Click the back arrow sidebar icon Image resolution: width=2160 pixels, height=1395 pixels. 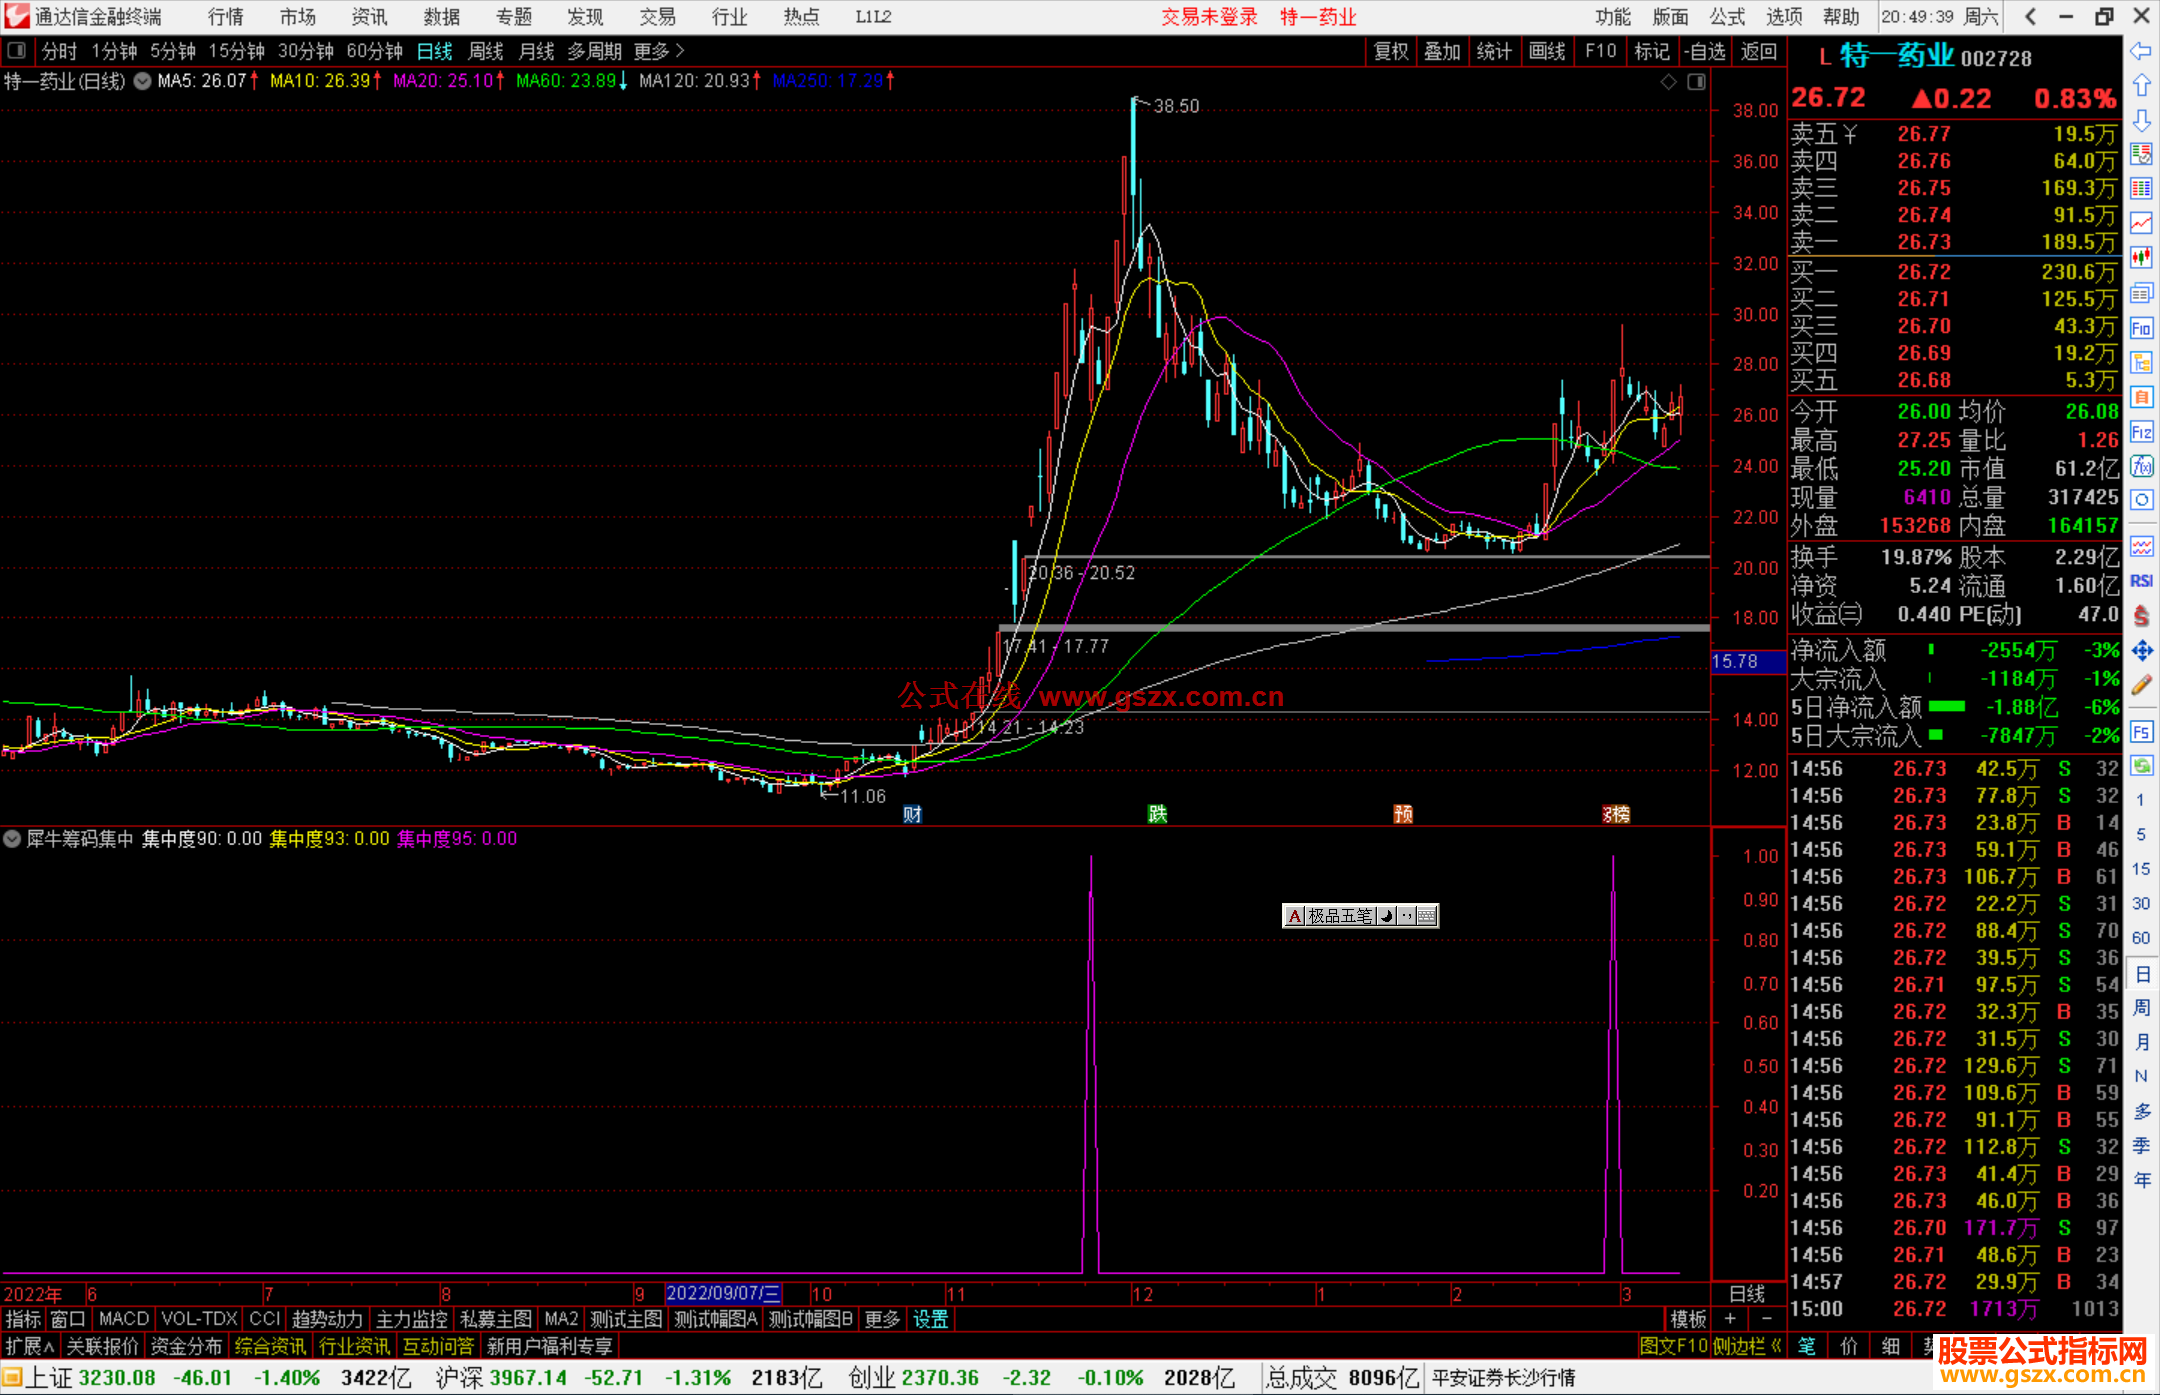click(x=2141, y=51)
